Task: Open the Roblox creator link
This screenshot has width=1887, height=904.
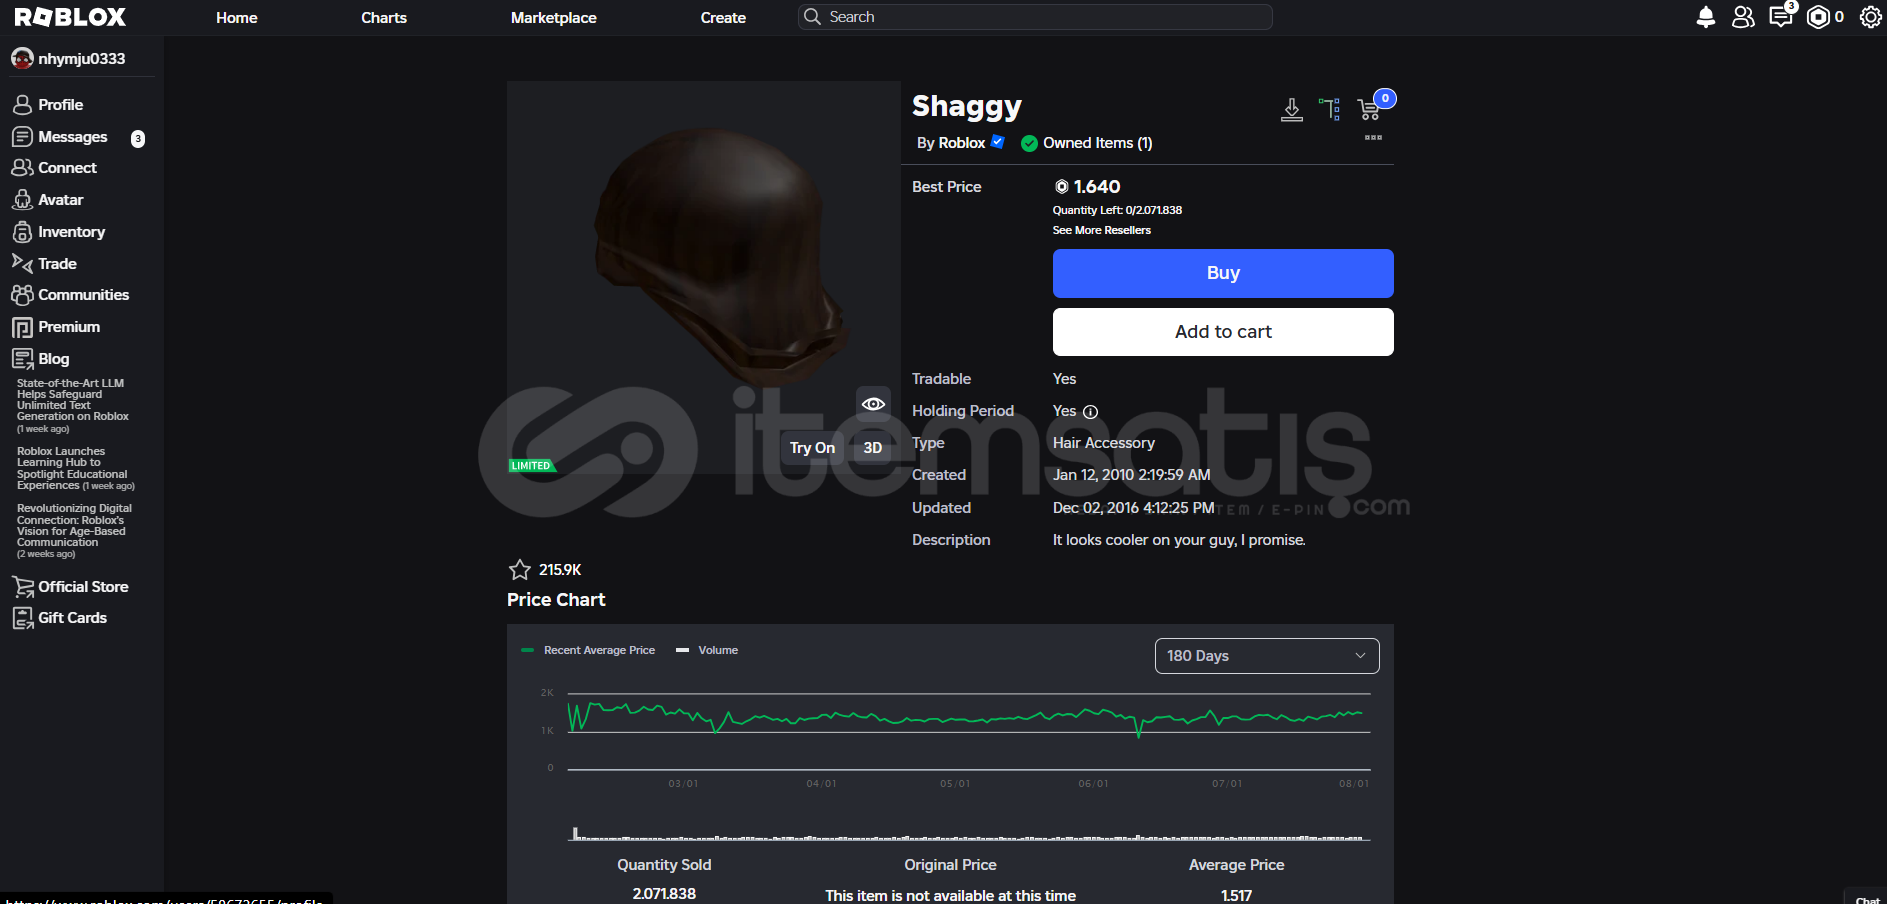Action: point(962,143)
